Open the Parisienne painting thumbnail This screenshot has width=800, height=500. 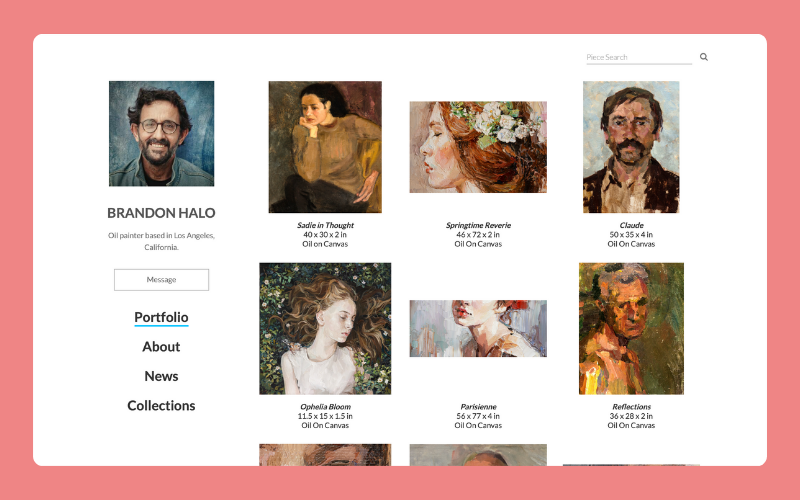478,329
